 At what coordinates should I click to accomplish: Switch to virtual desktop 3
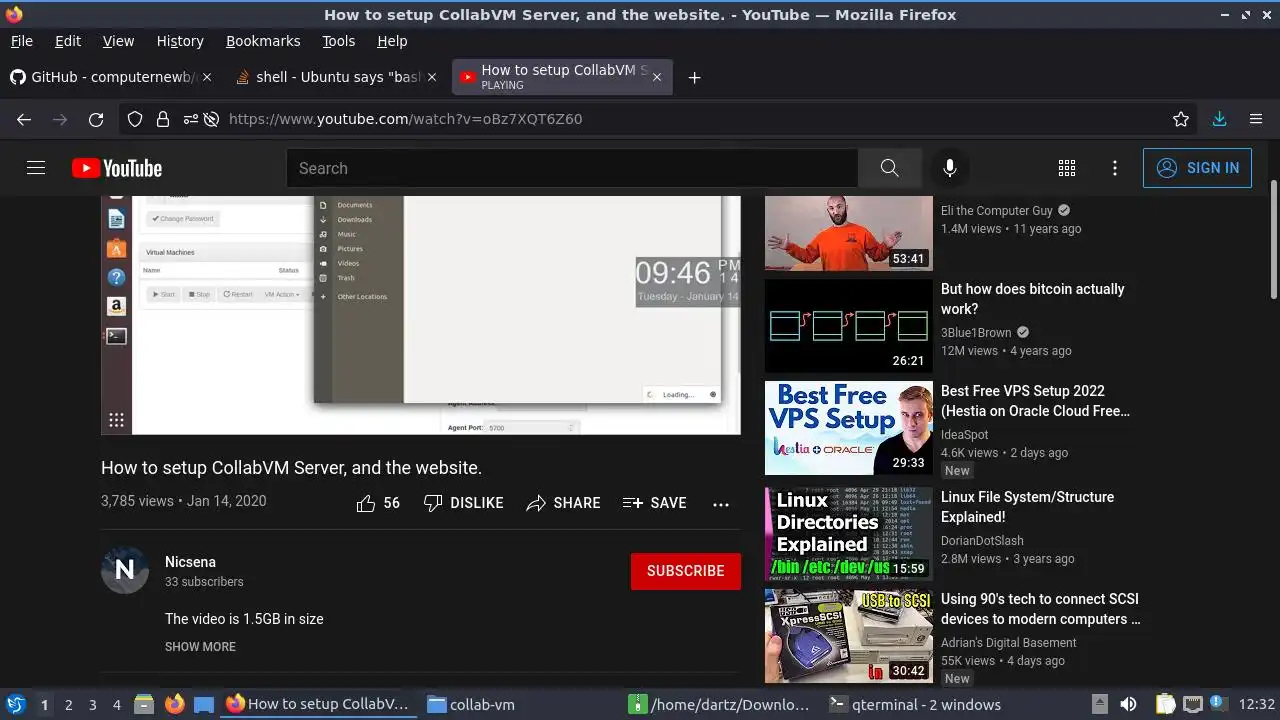click(93, 704)
